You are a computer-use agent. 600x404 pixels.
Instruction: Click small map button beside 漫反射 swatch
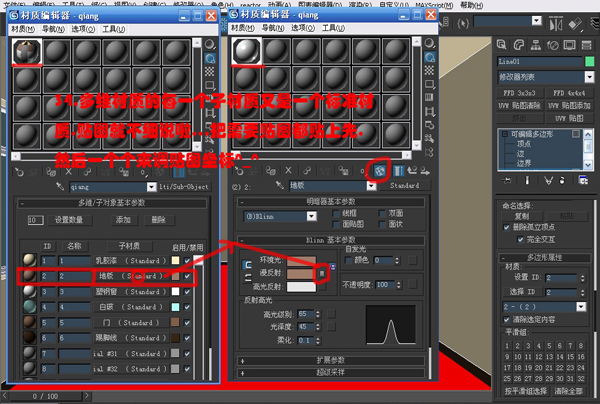322,273
